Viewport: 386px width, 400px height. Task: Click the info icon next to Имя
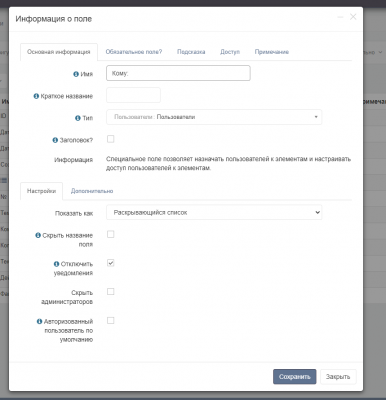click(76, 74)
